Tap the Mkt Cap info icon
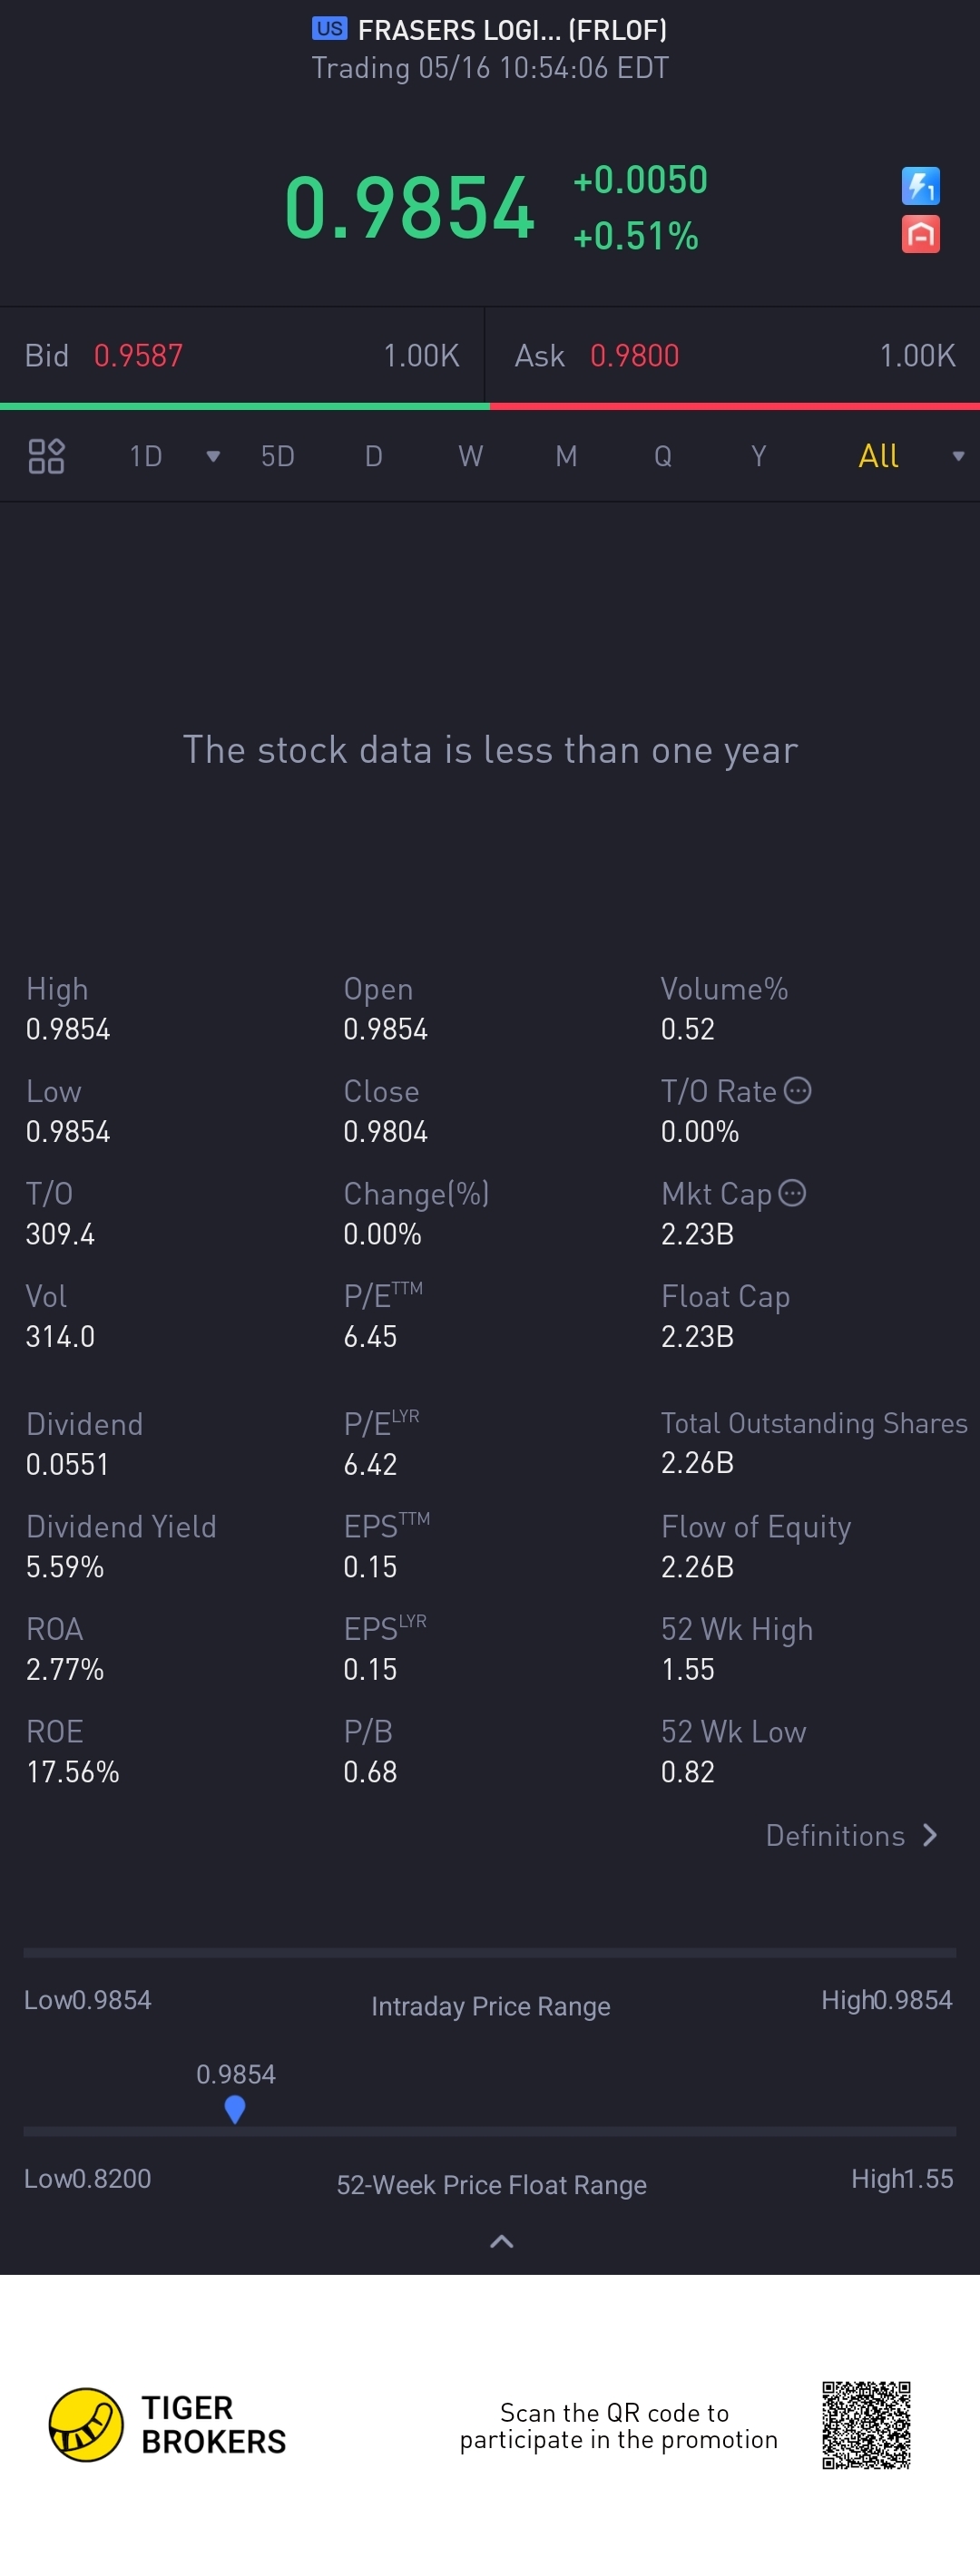 pyautogui.click(x=792, y=1193)
